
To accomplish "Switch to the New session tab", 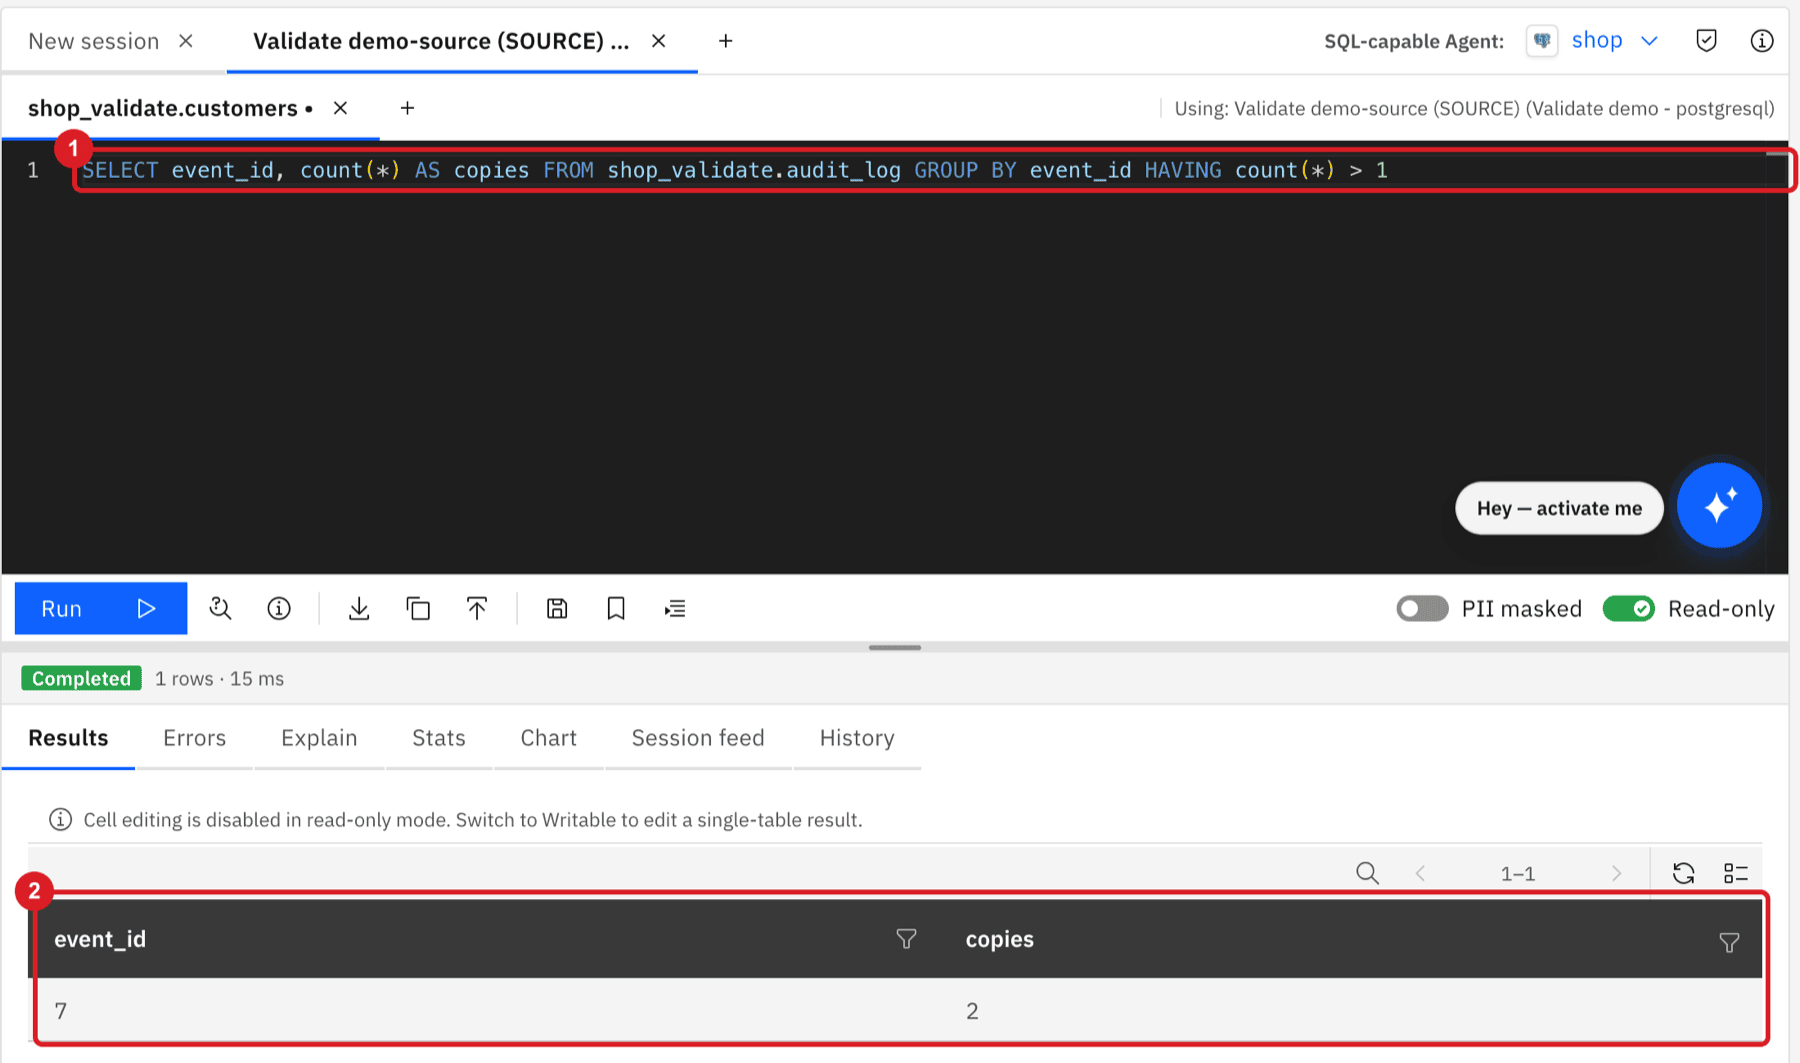I will coord(93,41).
